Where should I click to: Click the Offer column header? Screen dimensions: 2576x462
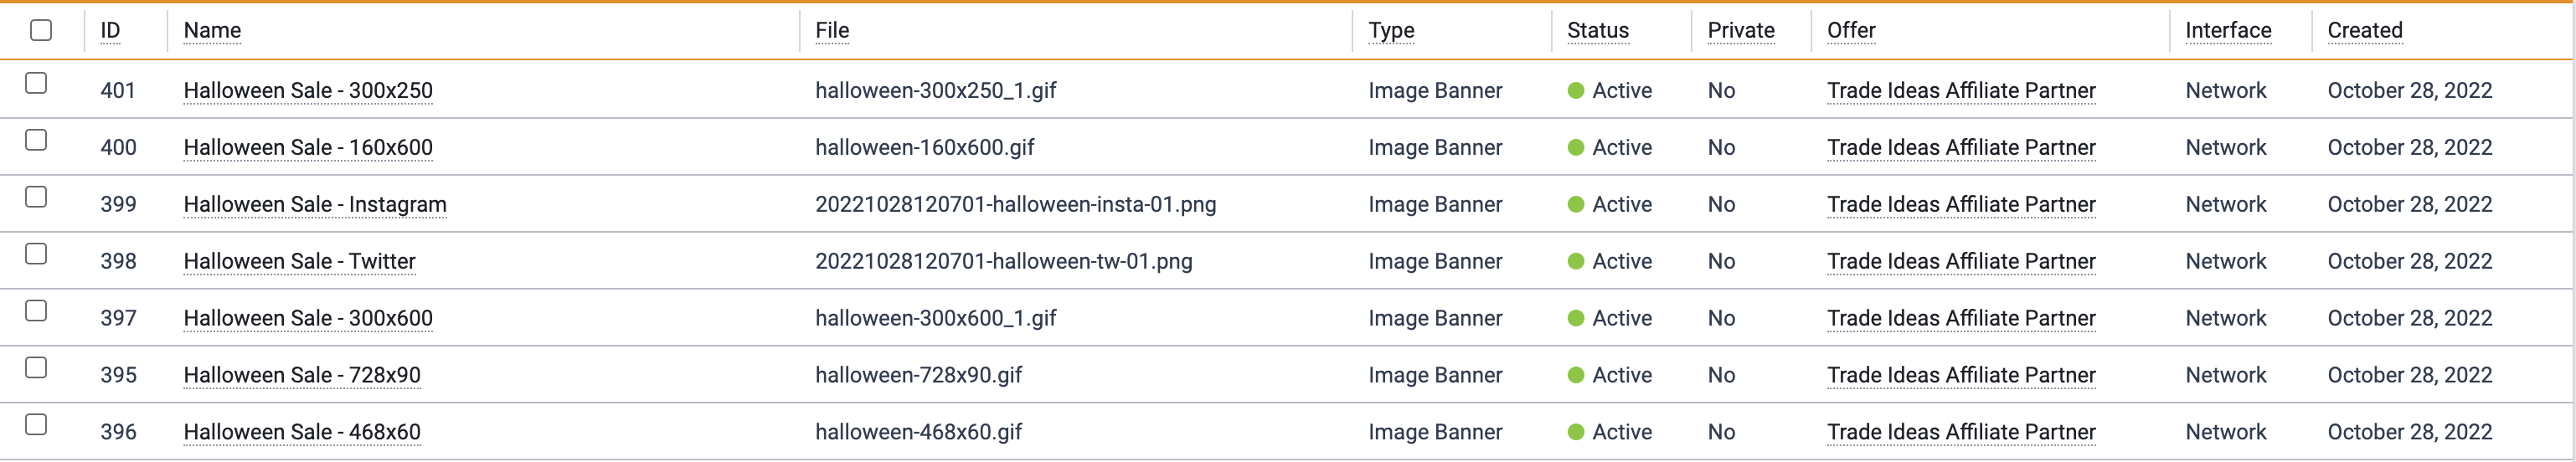pos(1851,31)
